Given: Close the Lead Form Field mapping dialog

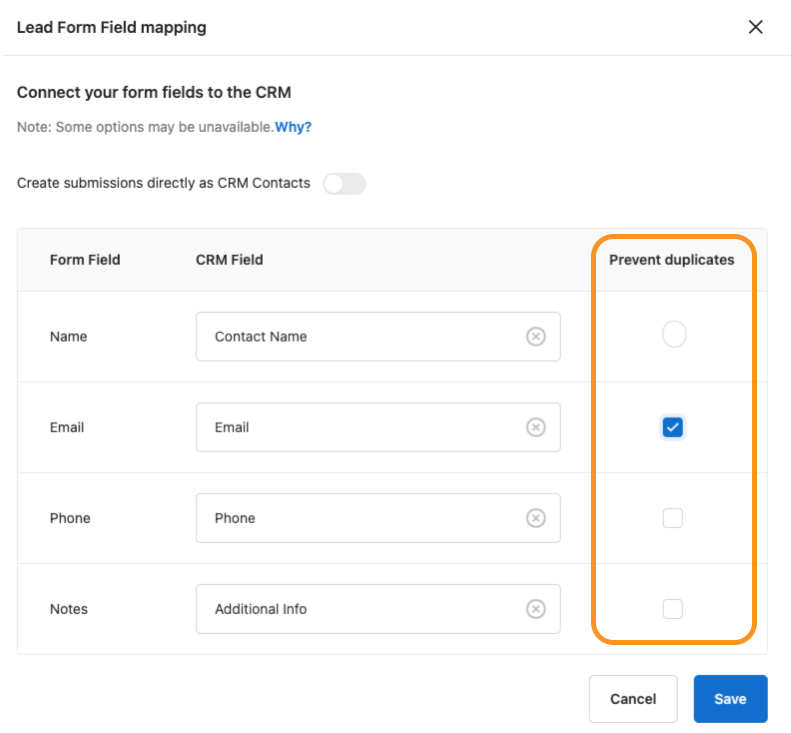Looking at the screenshot, I should pos(756,27).
